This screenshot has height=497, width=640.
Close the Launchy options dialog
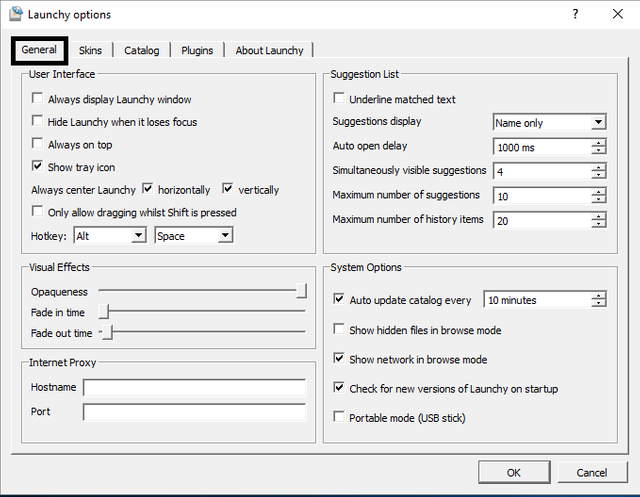point(618,14)
